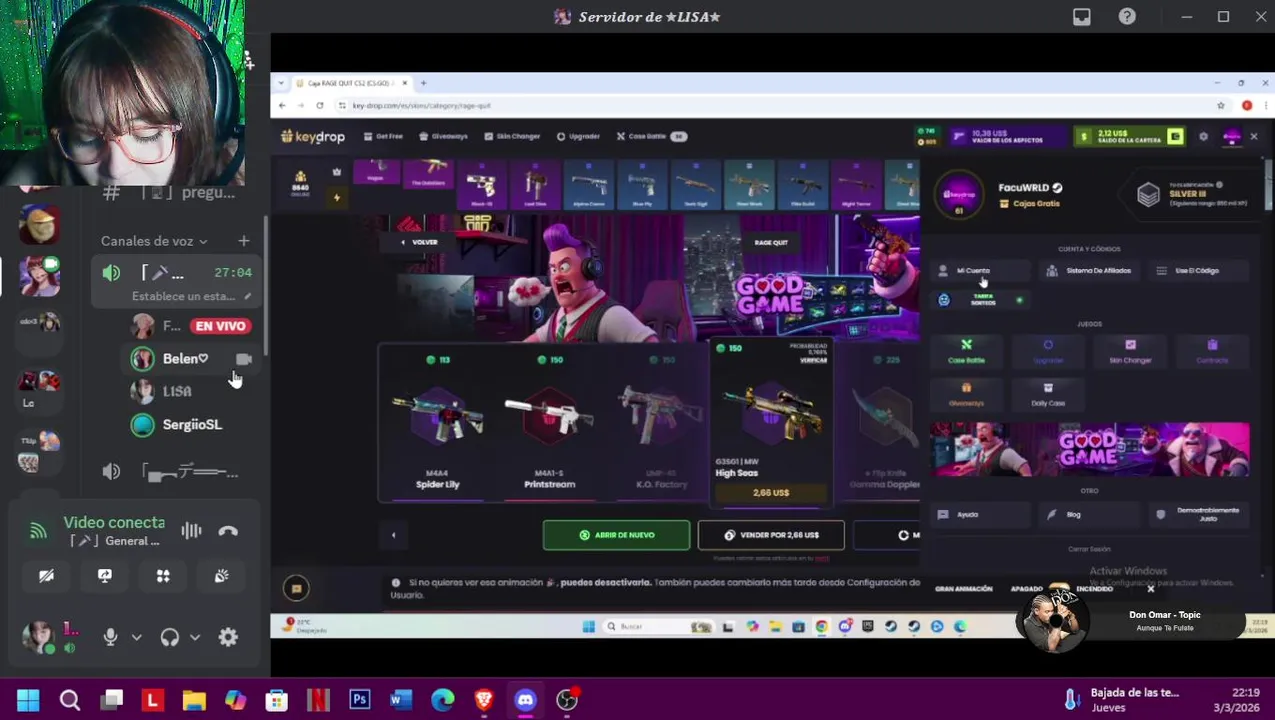This screenshot has height=720, width=1275.
Task: Open Photoshop from the taskbar
Action: click(360, 700)
